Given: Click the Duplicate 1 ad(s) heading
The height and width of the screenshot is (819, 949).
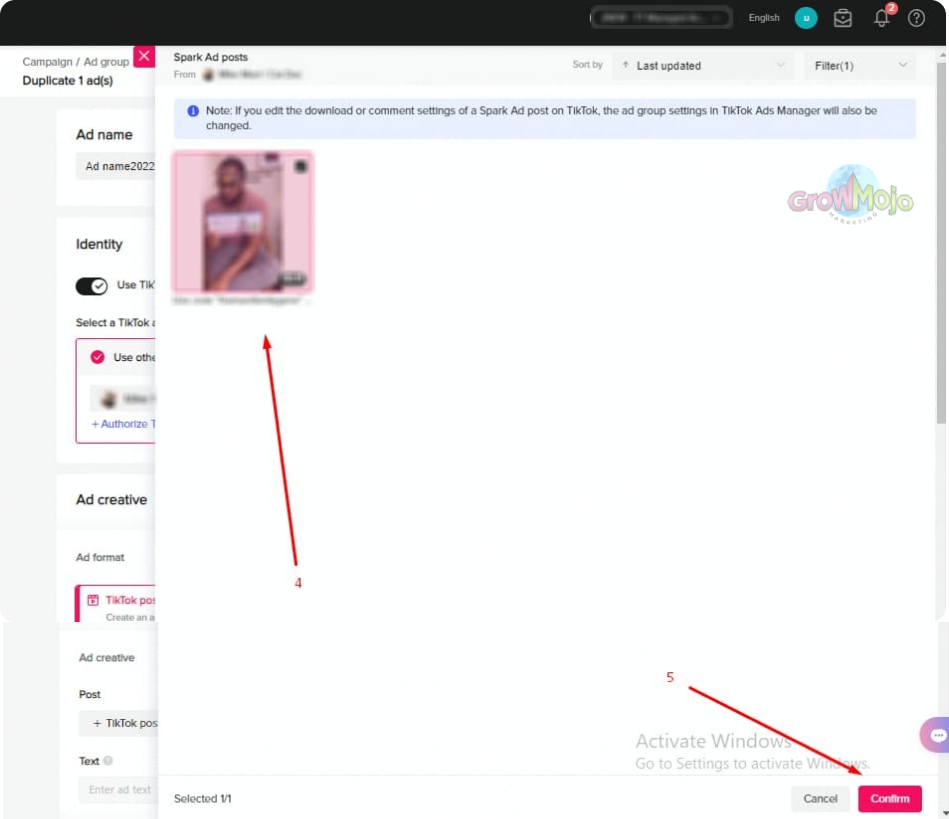Looking at the screenshot, I should pyautogui.click(x=67, y=81).
